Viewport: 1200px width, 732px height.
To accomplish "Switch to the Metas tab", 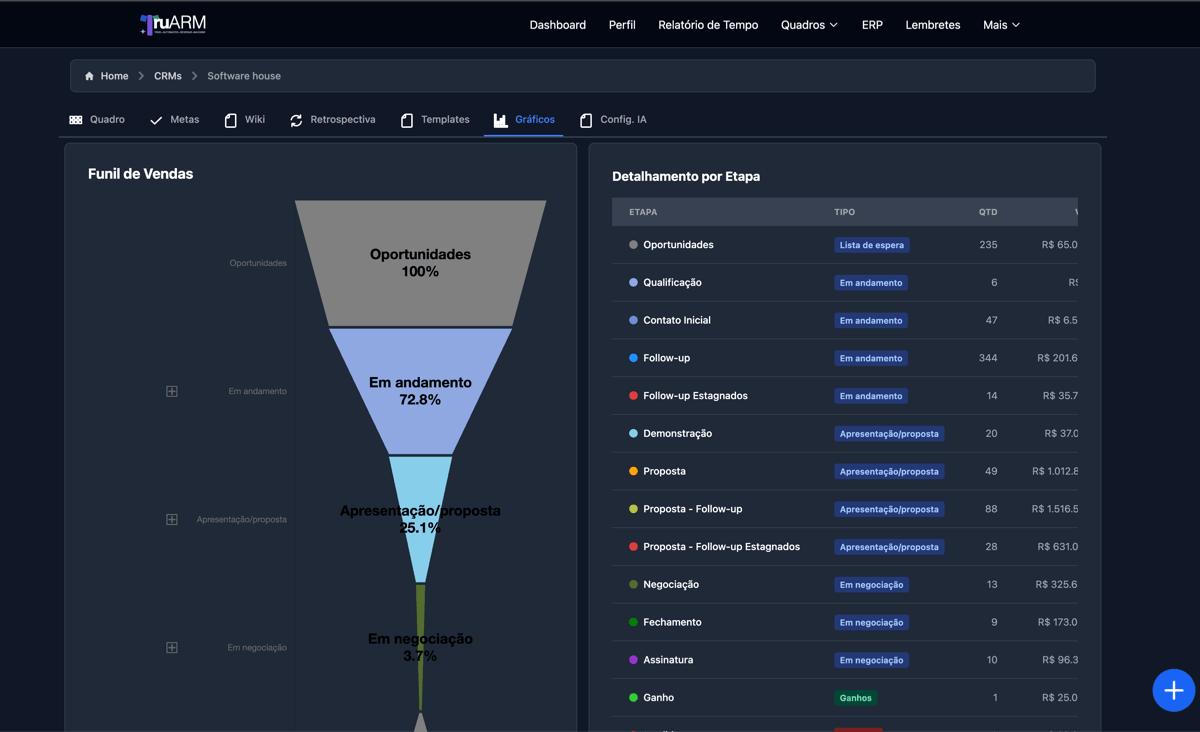I will (174, 120).
